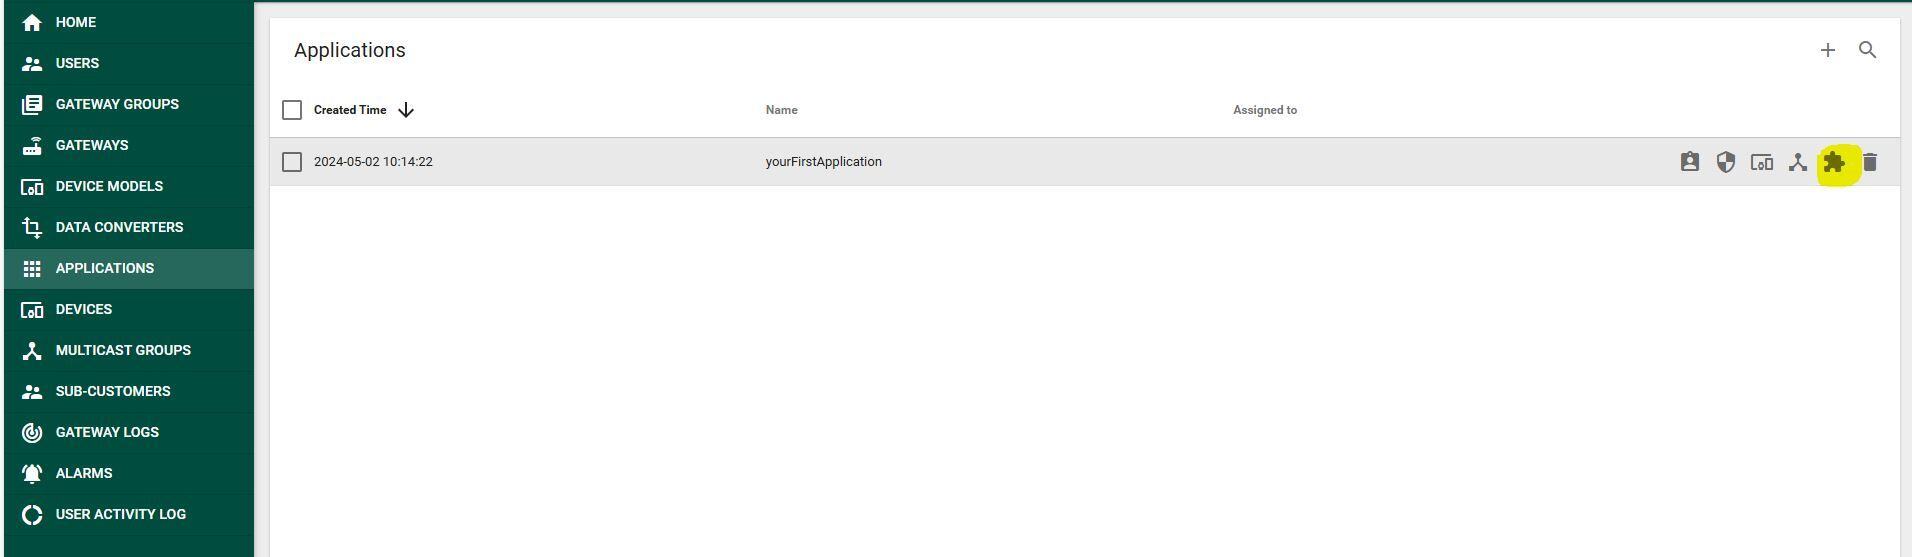Go to Users in the sidebar
The width and height of the screenshot is (1912, 557).
pyautogui.click(x=128, y=63)
